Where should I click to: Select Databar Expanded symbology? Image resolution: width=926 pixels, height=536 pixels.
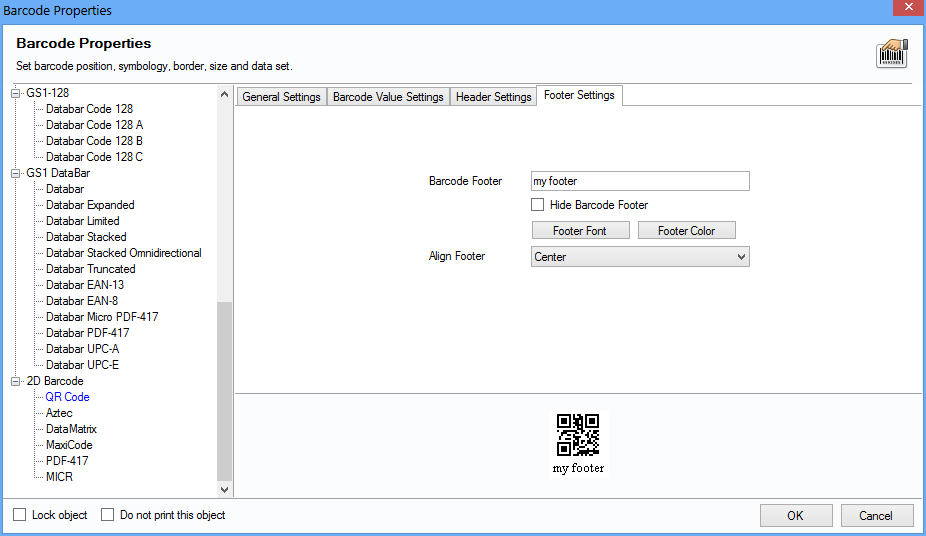pyautogui.click(x=90, y=205)
